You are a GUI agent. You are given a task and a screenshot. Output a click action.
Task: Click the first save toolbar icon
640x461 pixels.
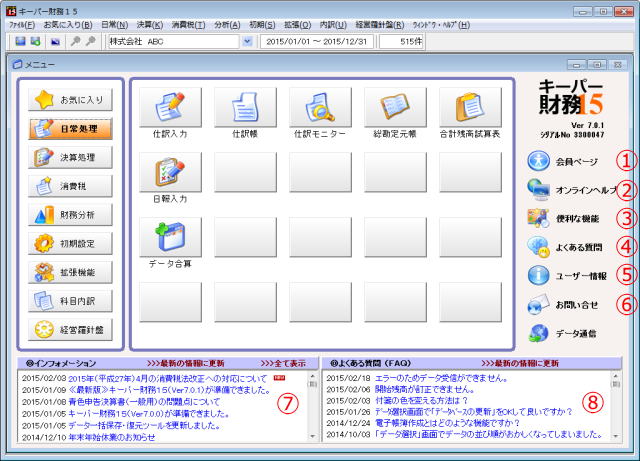pos(20,41)
